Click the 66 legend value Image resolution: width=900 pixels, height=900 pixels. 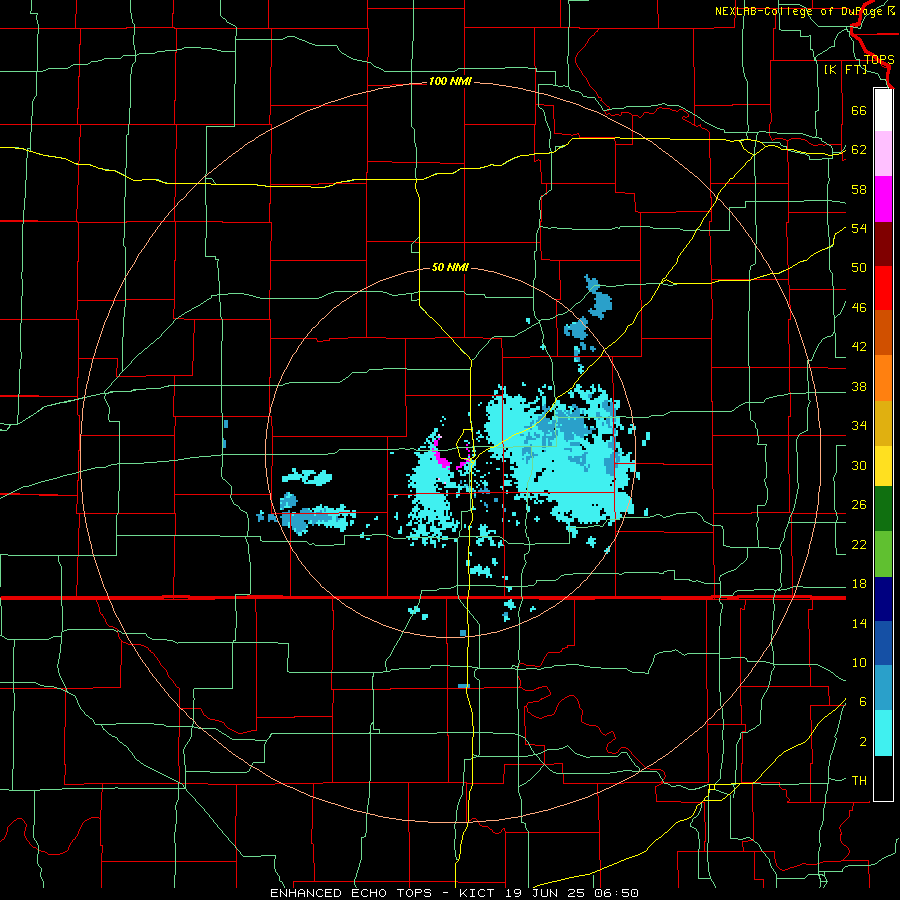(859, 110)
